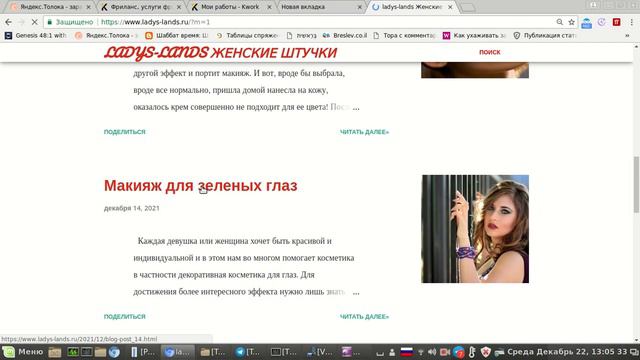640x360 pixels.
Task: Open the Публикация статей bookmark
Action: [x=545, y=36]
